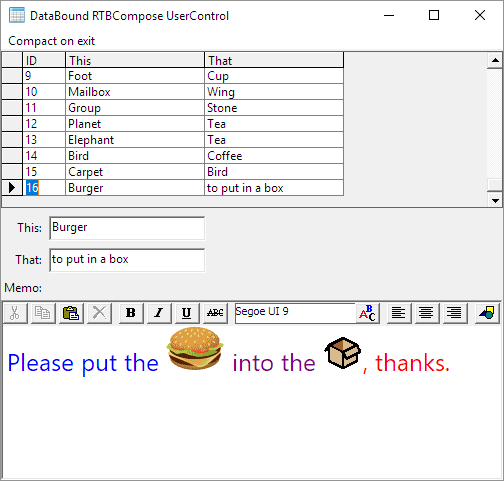Click the 'Foot' cell
504x481 pixels.
[x=135, y=76]
